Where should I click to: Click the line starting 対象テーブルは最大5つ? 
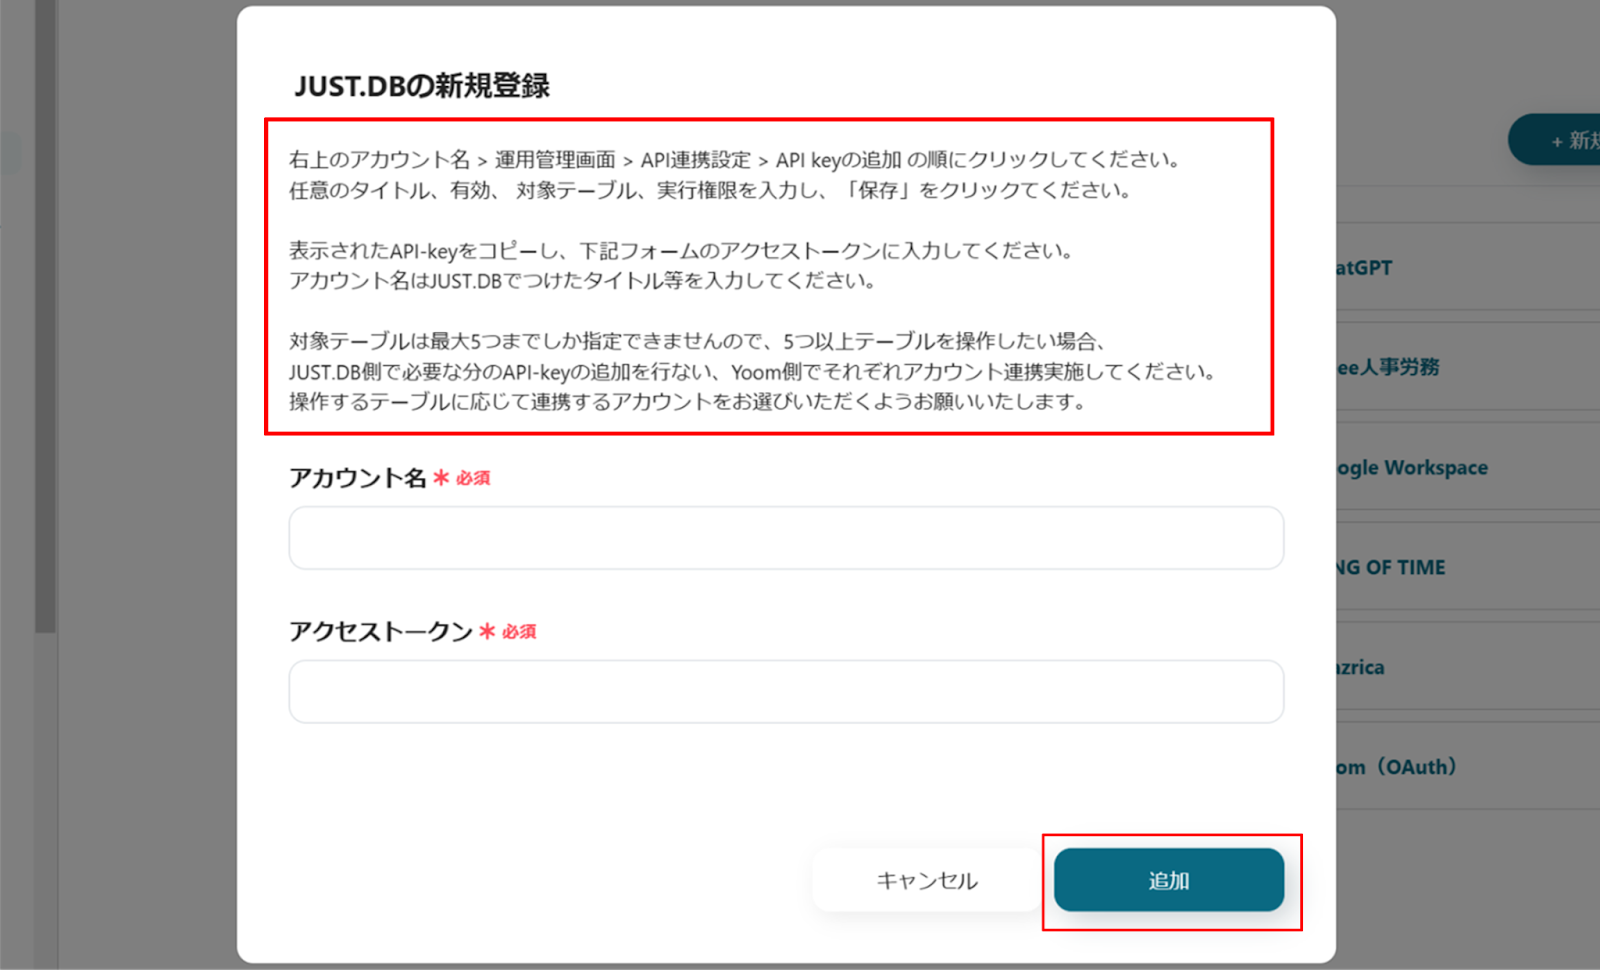[x=697, y=341]
